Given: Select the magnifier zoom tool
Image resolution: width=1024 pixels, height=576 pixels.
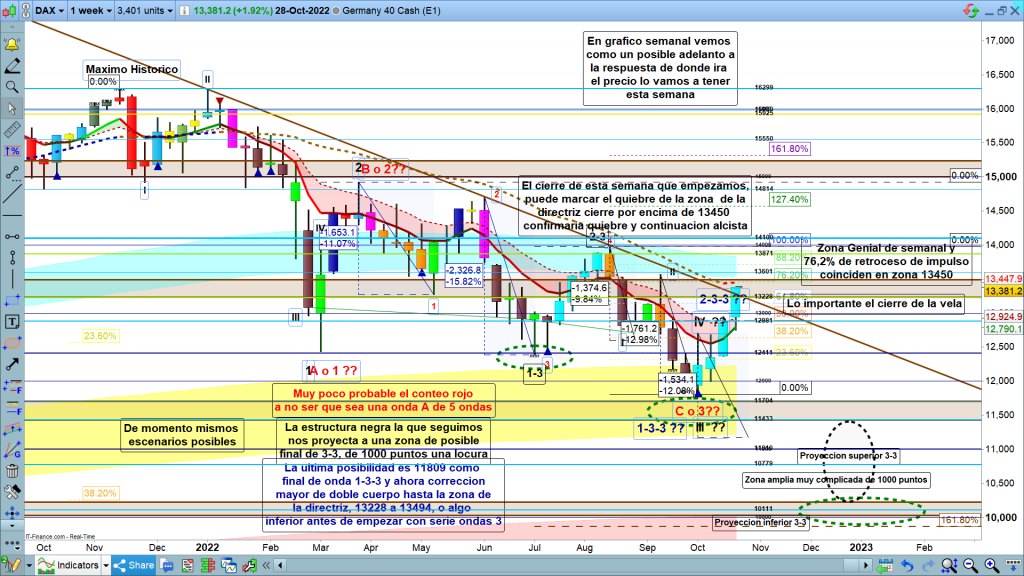Looking at the screenshot, I should 12,88.
